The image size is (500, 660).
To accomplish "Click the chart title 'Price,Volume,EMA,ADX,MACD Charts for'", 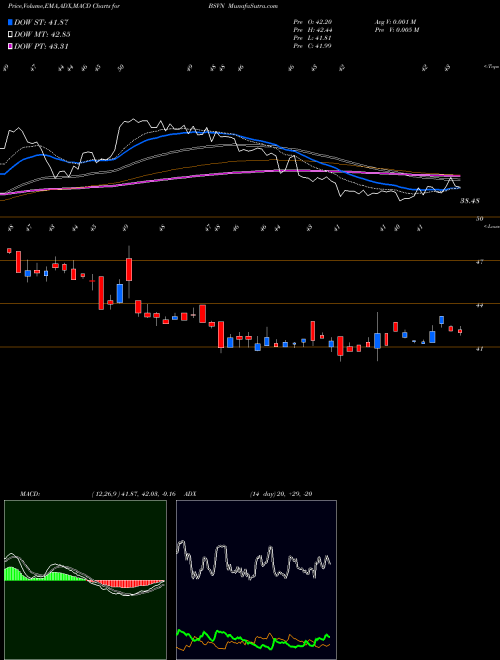I will (64, 6).
